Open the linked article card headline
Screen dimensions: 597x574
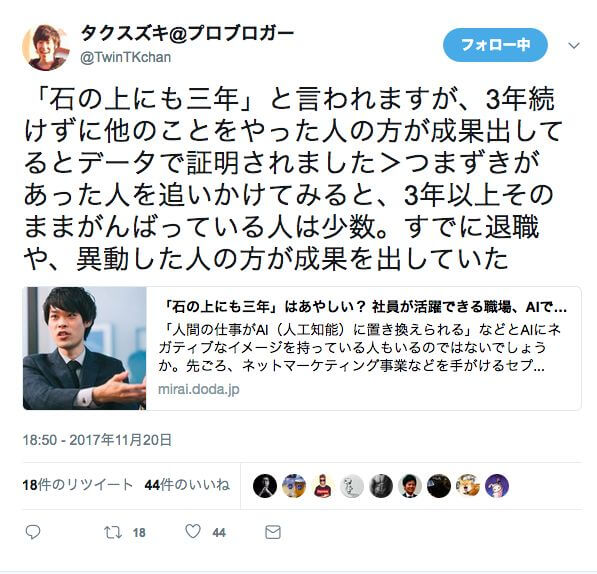(364, 307)
